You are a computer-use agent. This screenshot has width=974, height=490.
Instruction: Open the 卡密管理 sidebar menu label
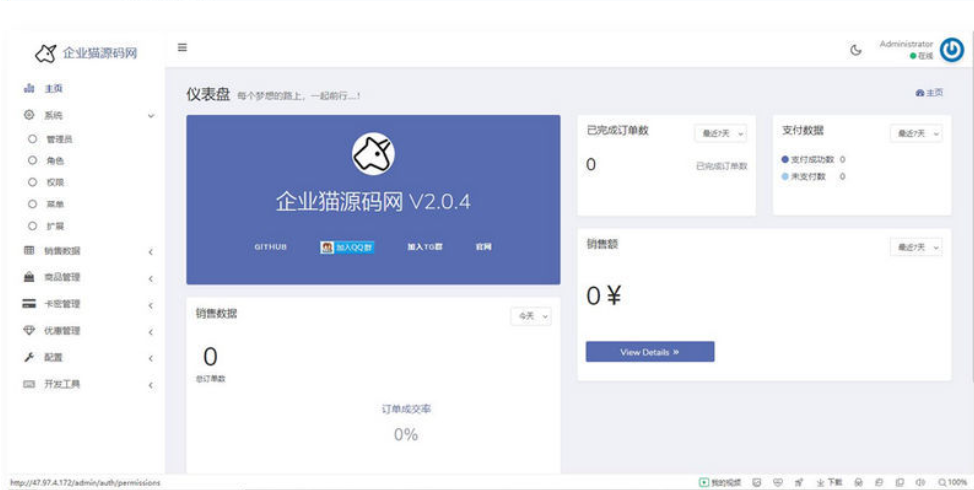point(62,304)
